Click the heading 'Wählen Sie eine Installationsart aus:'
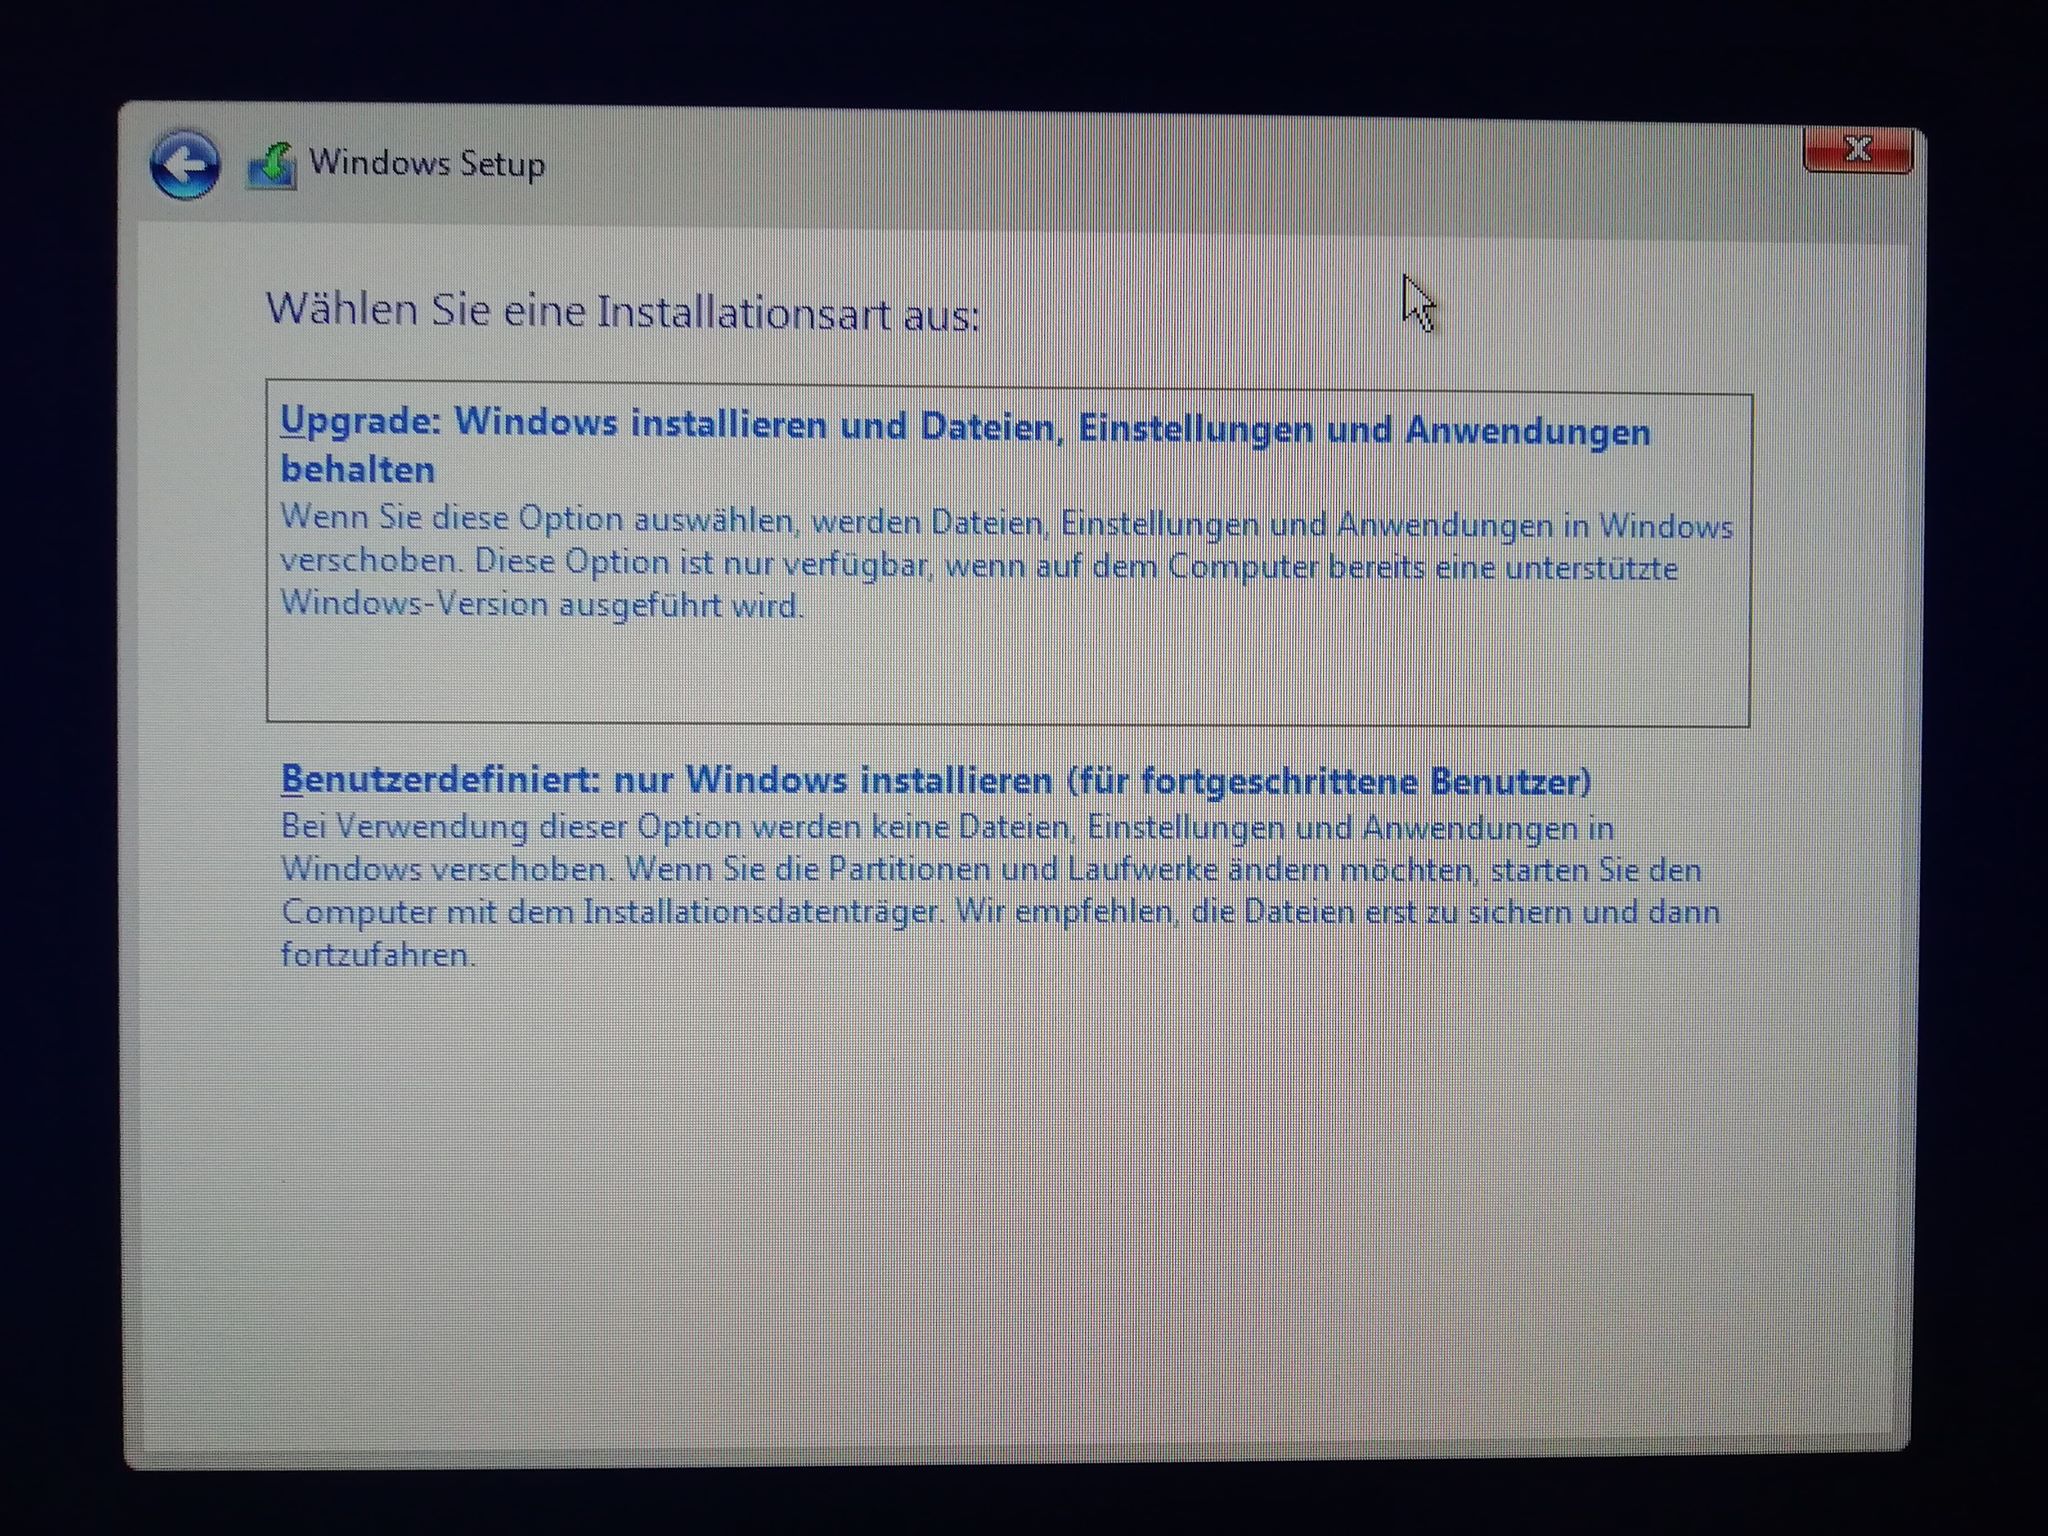Image resolution: width=2048 pixels, height=1536 pixels. click(x=622, y=312)
